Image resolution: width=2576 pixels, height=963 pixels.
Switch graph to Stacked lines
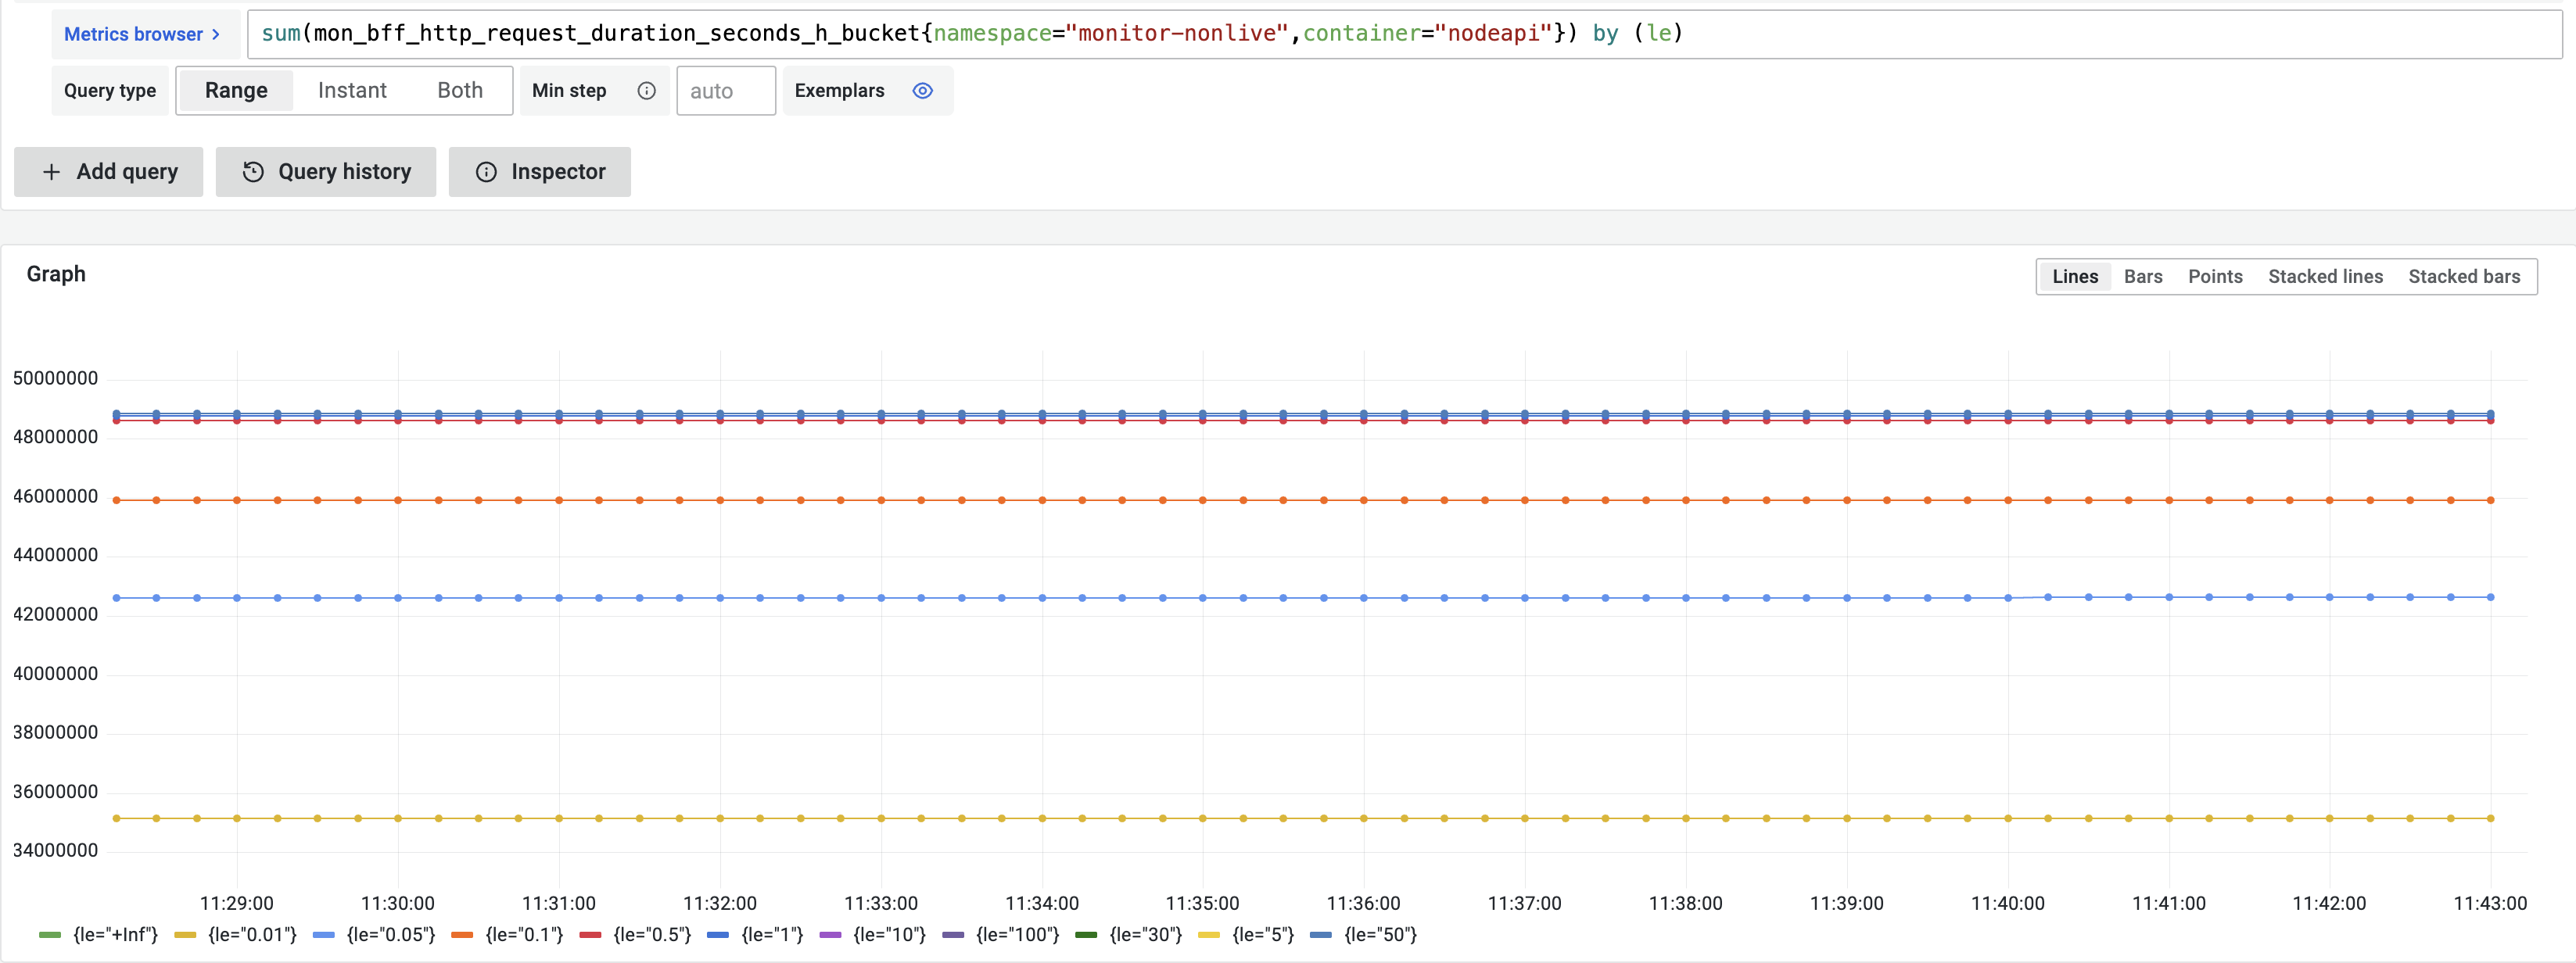(2324, 277)
